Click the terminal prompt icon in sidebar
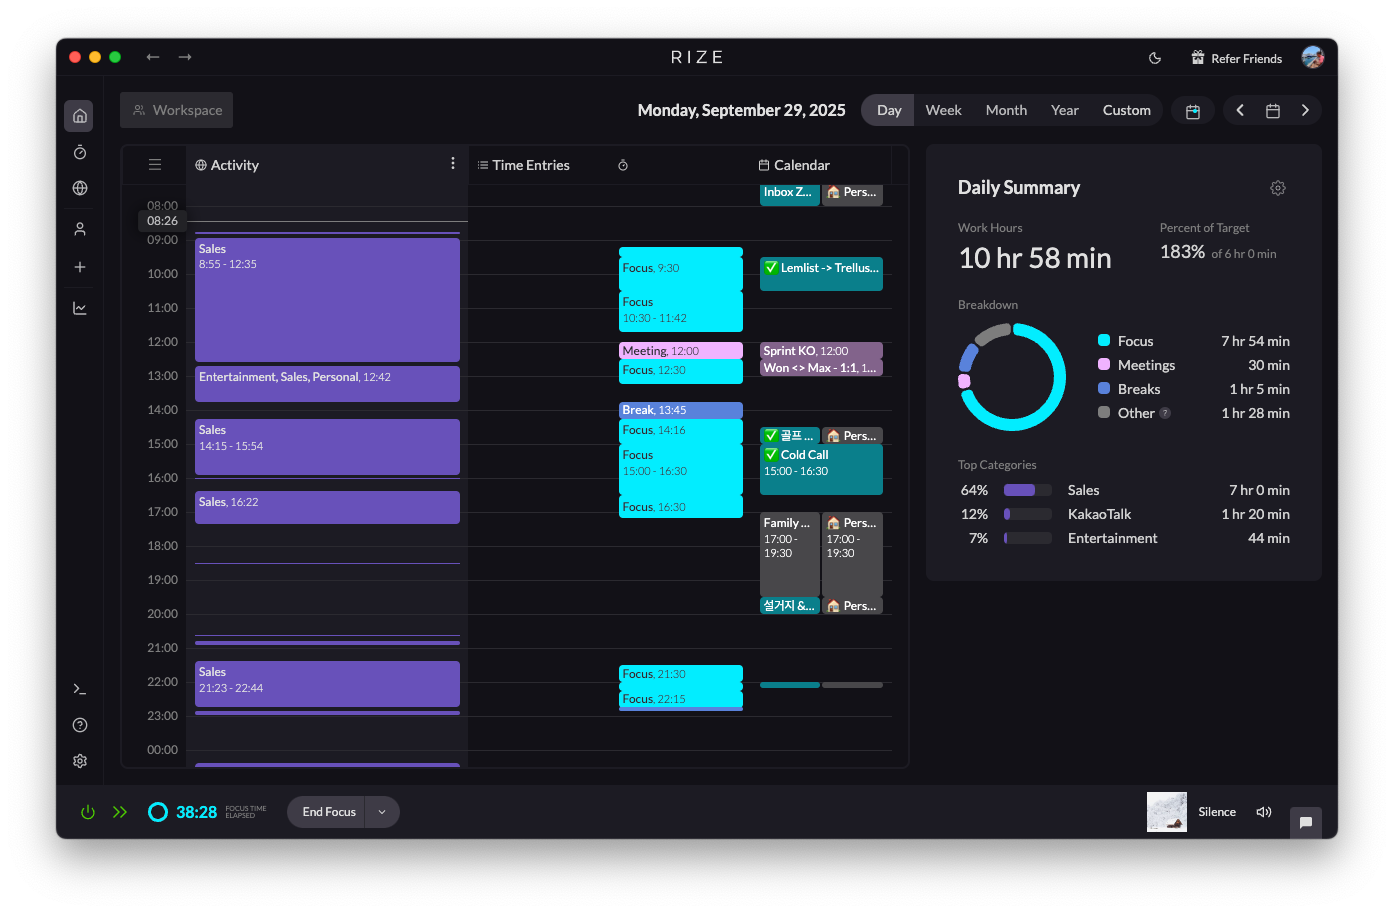This screenshot has height=913, width=1394. point(80,689)
